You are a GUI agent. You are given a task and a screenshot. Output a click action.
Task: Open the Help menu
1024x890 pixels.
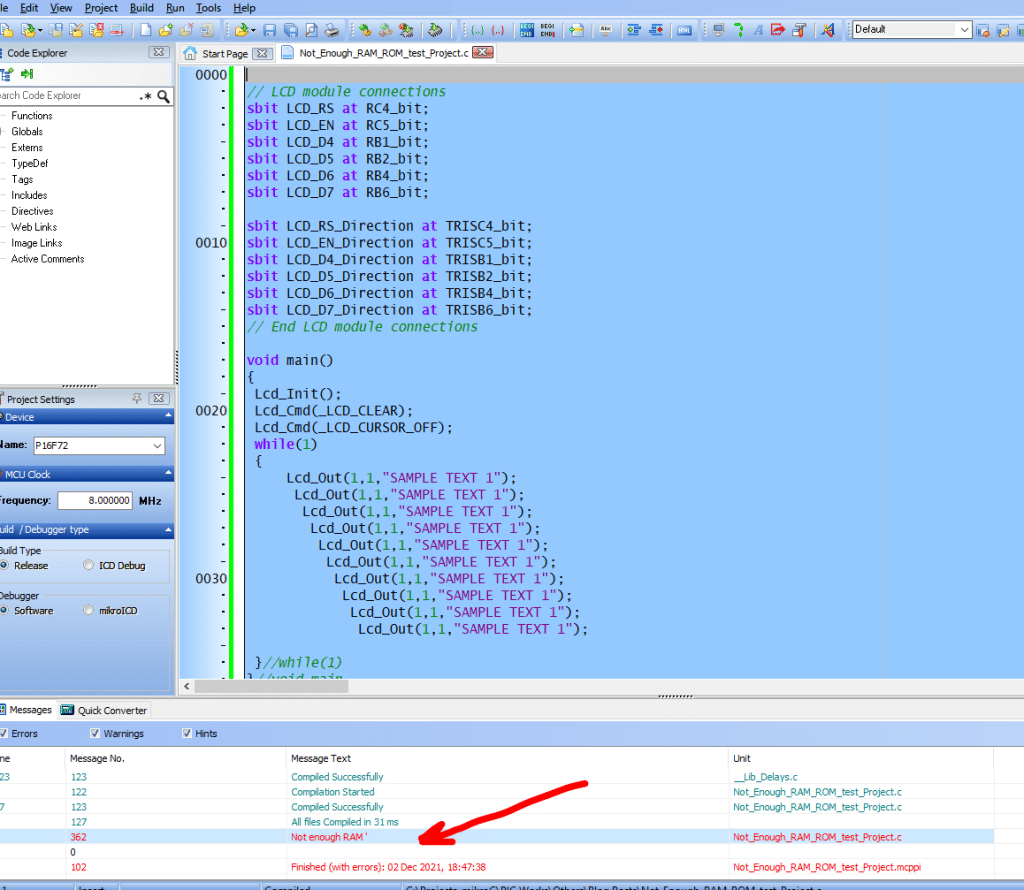[244, 8]
